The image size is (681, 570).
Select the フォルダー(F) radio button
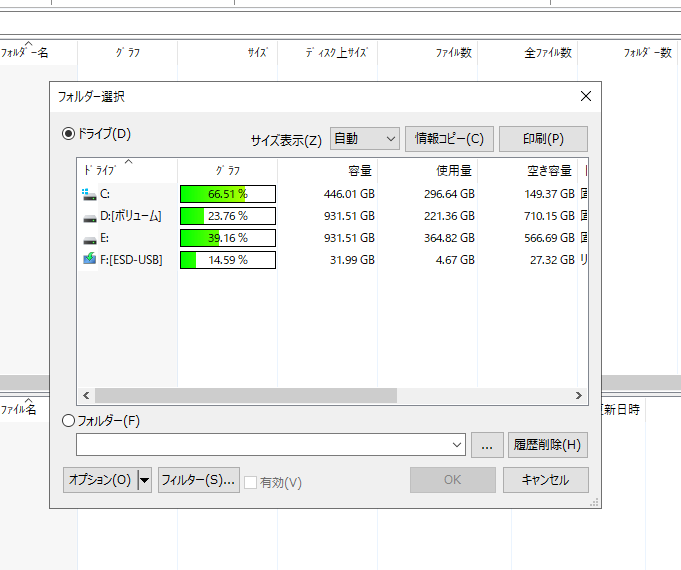click(69, 421)
